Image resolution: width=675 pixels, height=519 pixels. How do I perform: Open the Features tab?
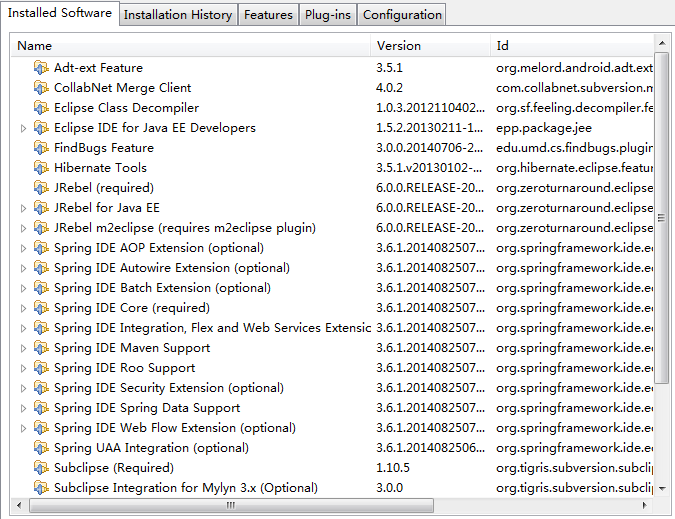(x=268, y=15)
